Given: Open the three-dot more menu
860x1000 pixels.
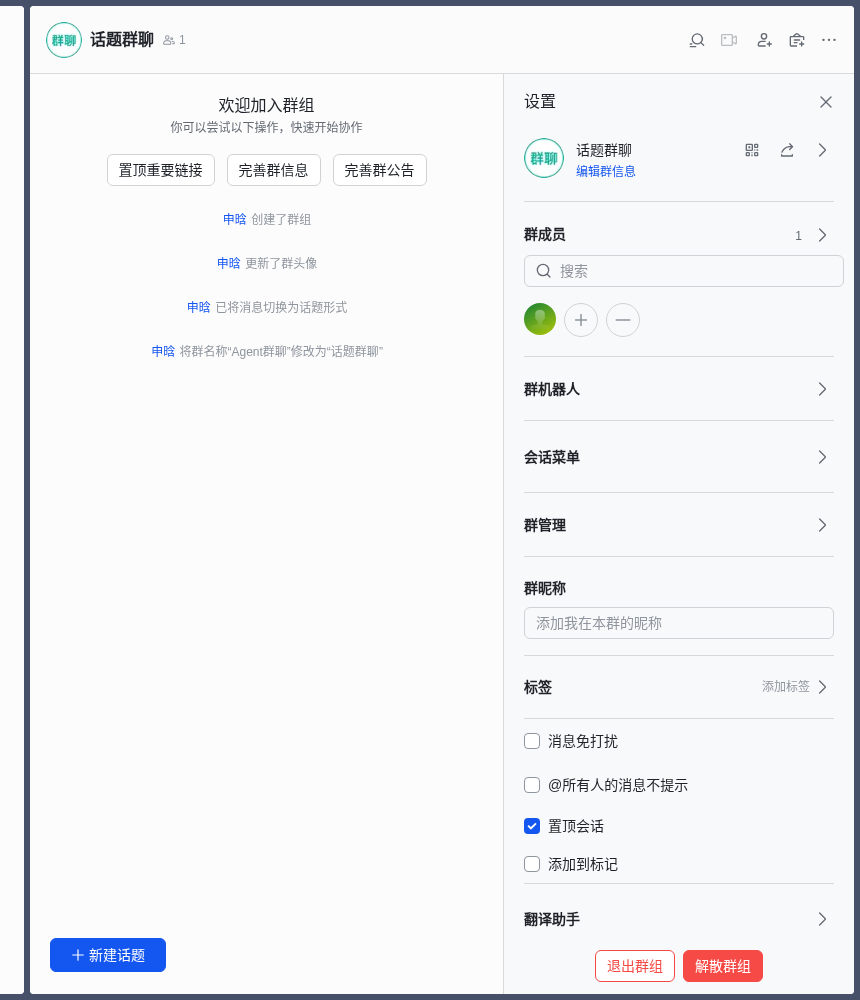Looking at the screenshot, I should point(829,40).
